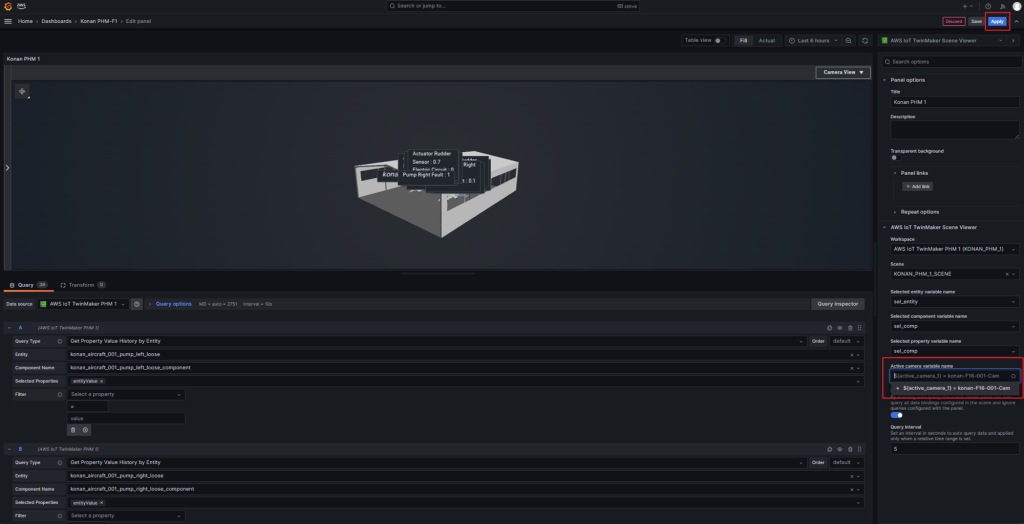Select the Actual view mode

[x=767, y=41]
